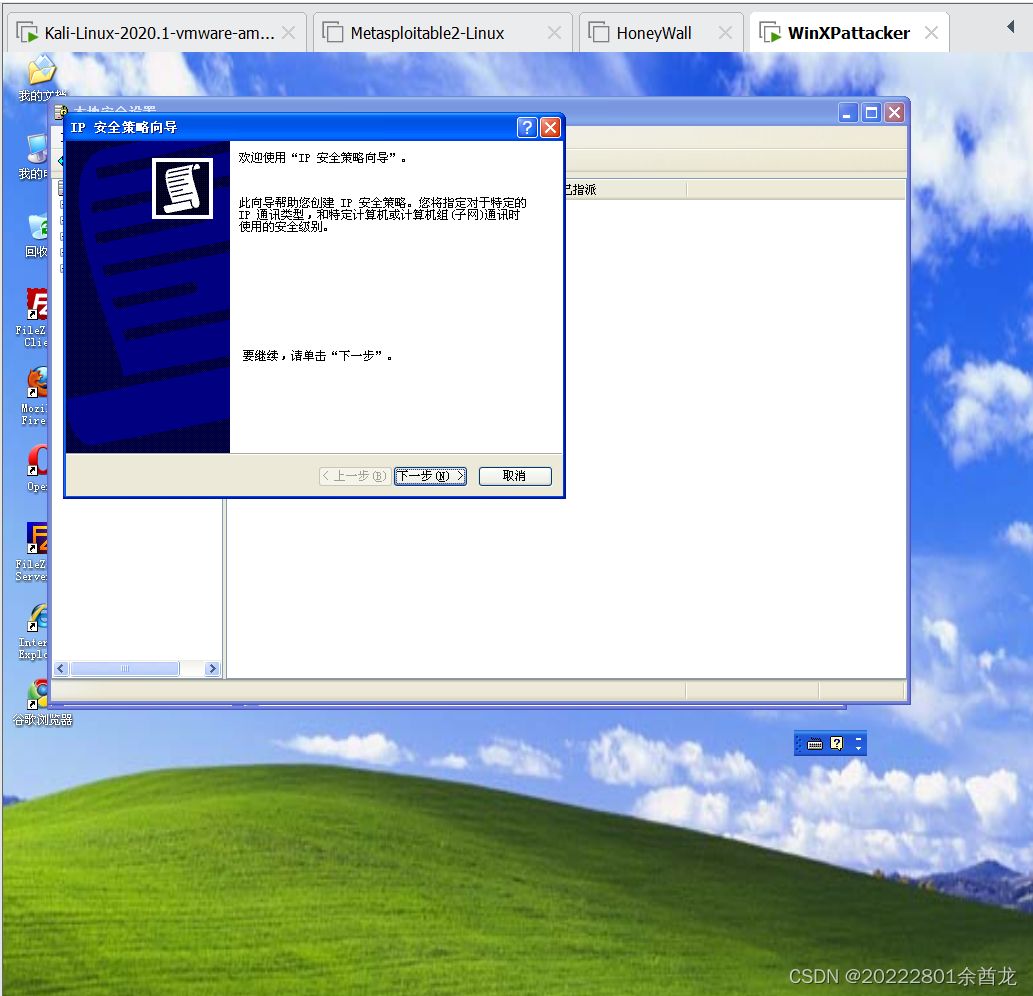The width and height of the screenshot is (1033, 996).
Task: Click language bar help icon
Action: [837, 744]
